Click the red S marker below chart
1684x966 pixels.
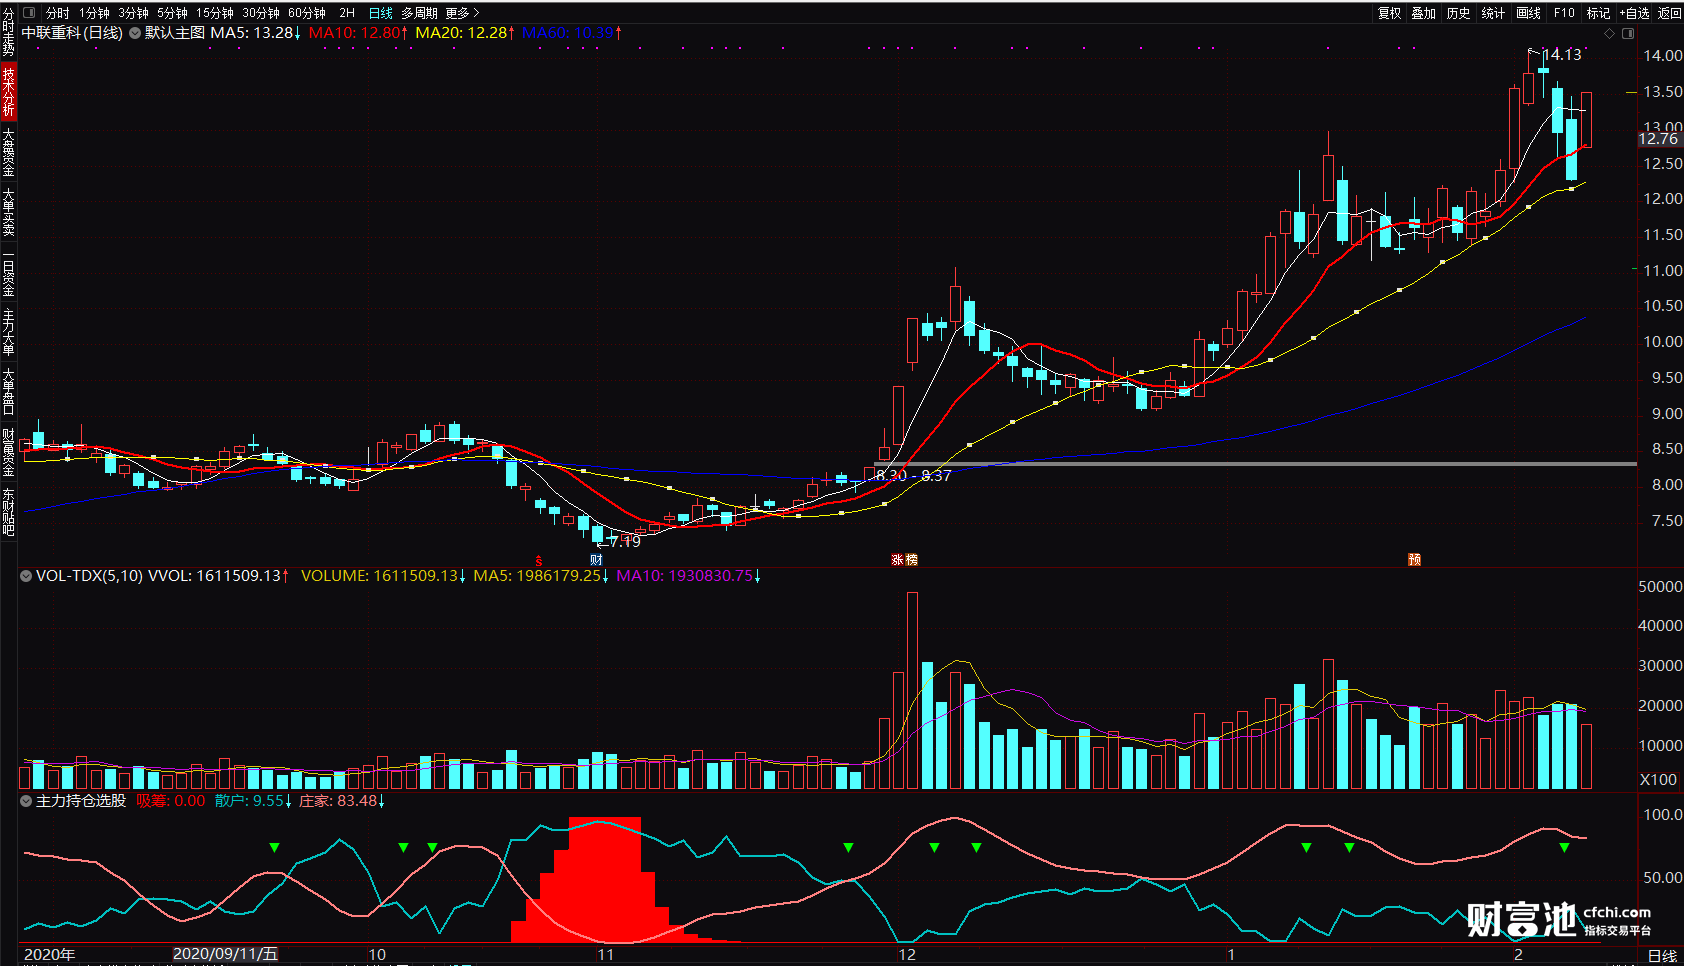pos(539,560)
